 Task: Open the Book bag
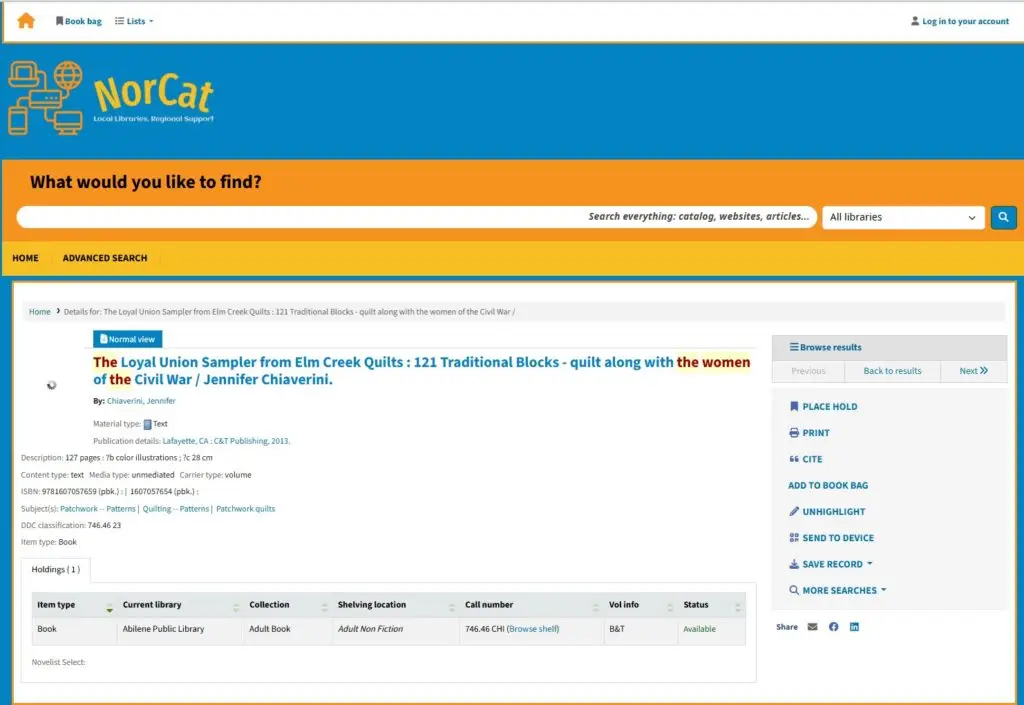click(x=79, y=21)
